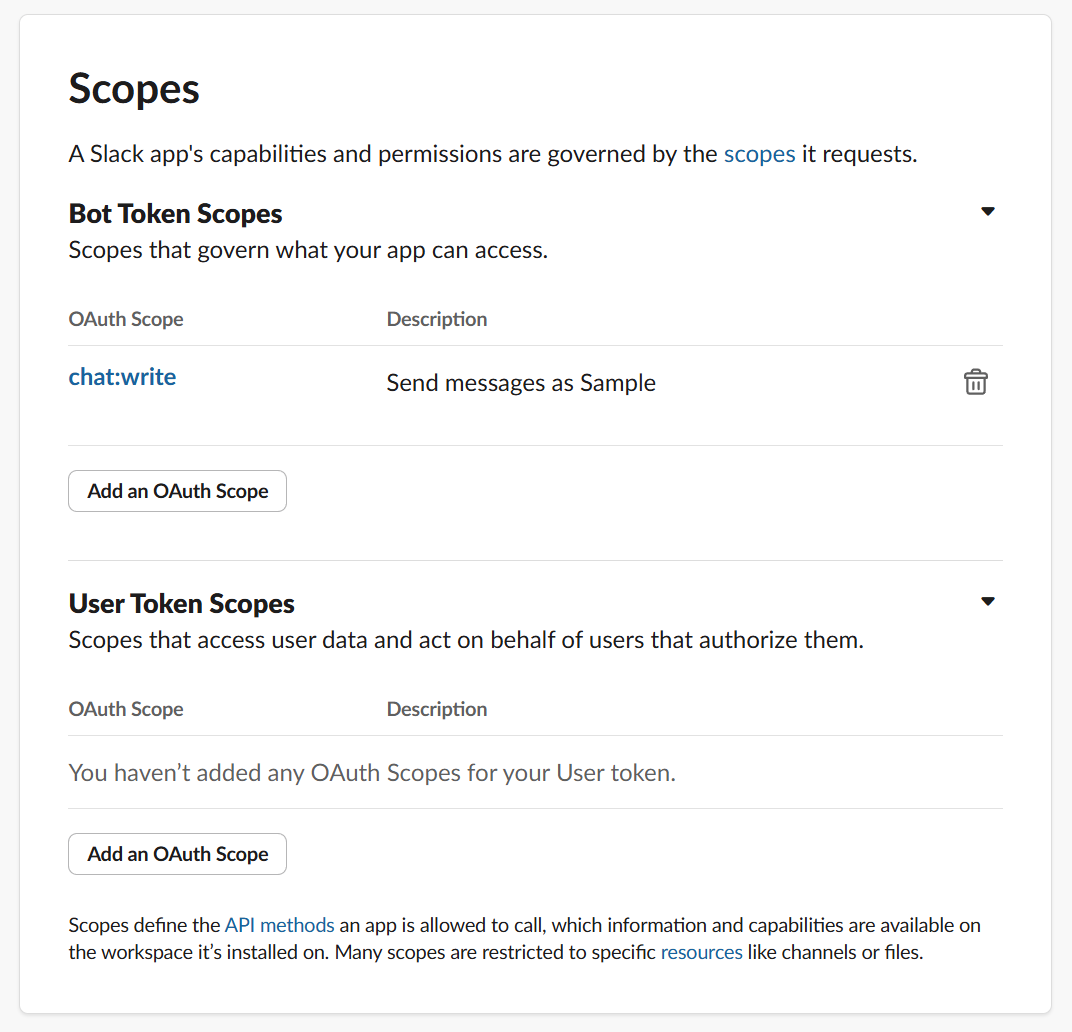Add an OAuth Scope under Bot Token Scopes
The width and height of the screenshot is (1072, 1032).
178,491
